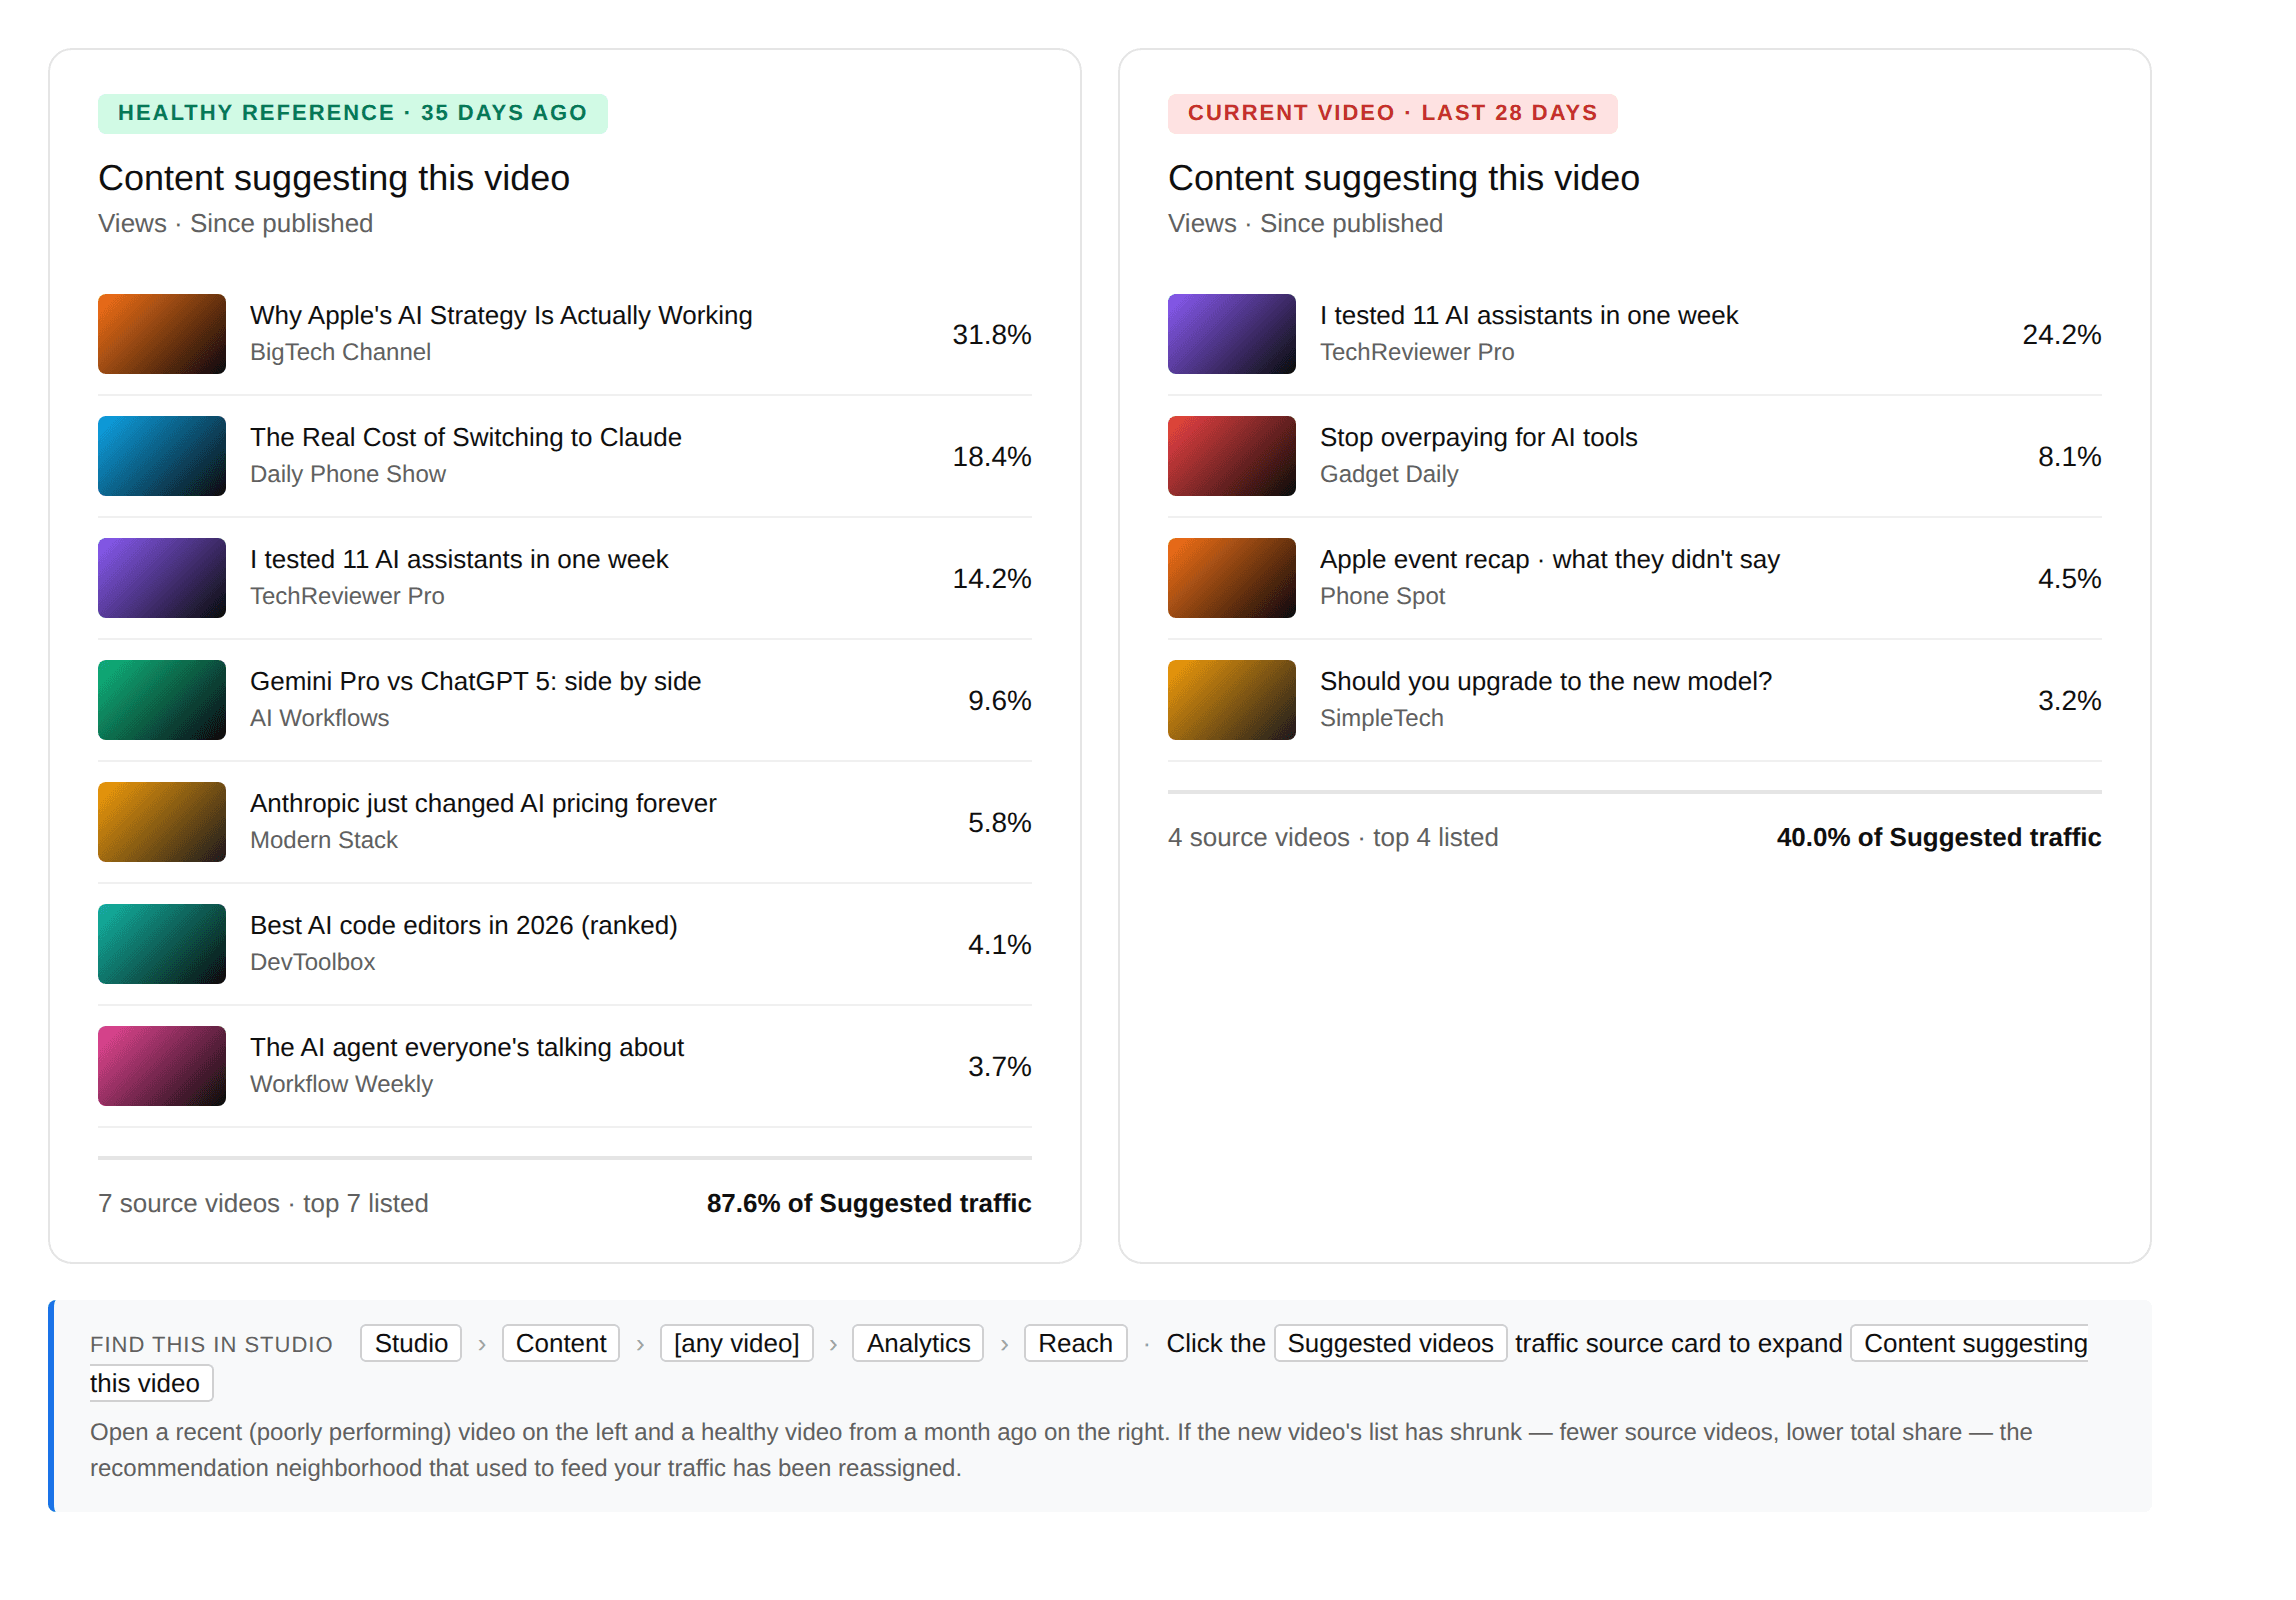2296x1600 pixels.
Task: Click 87.6% of Suggested traffic total
Action: (869, 1203)
